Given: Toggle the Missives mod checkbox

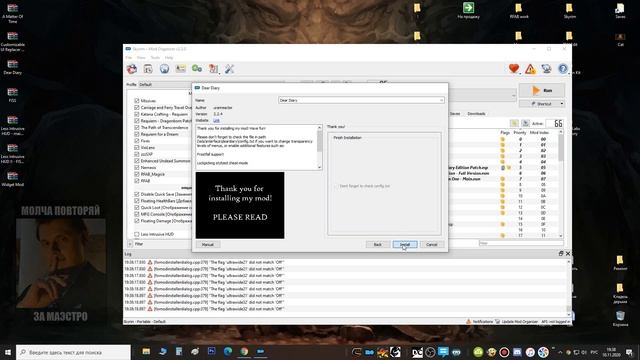Looking at the screenshot, I should [137, 100].
